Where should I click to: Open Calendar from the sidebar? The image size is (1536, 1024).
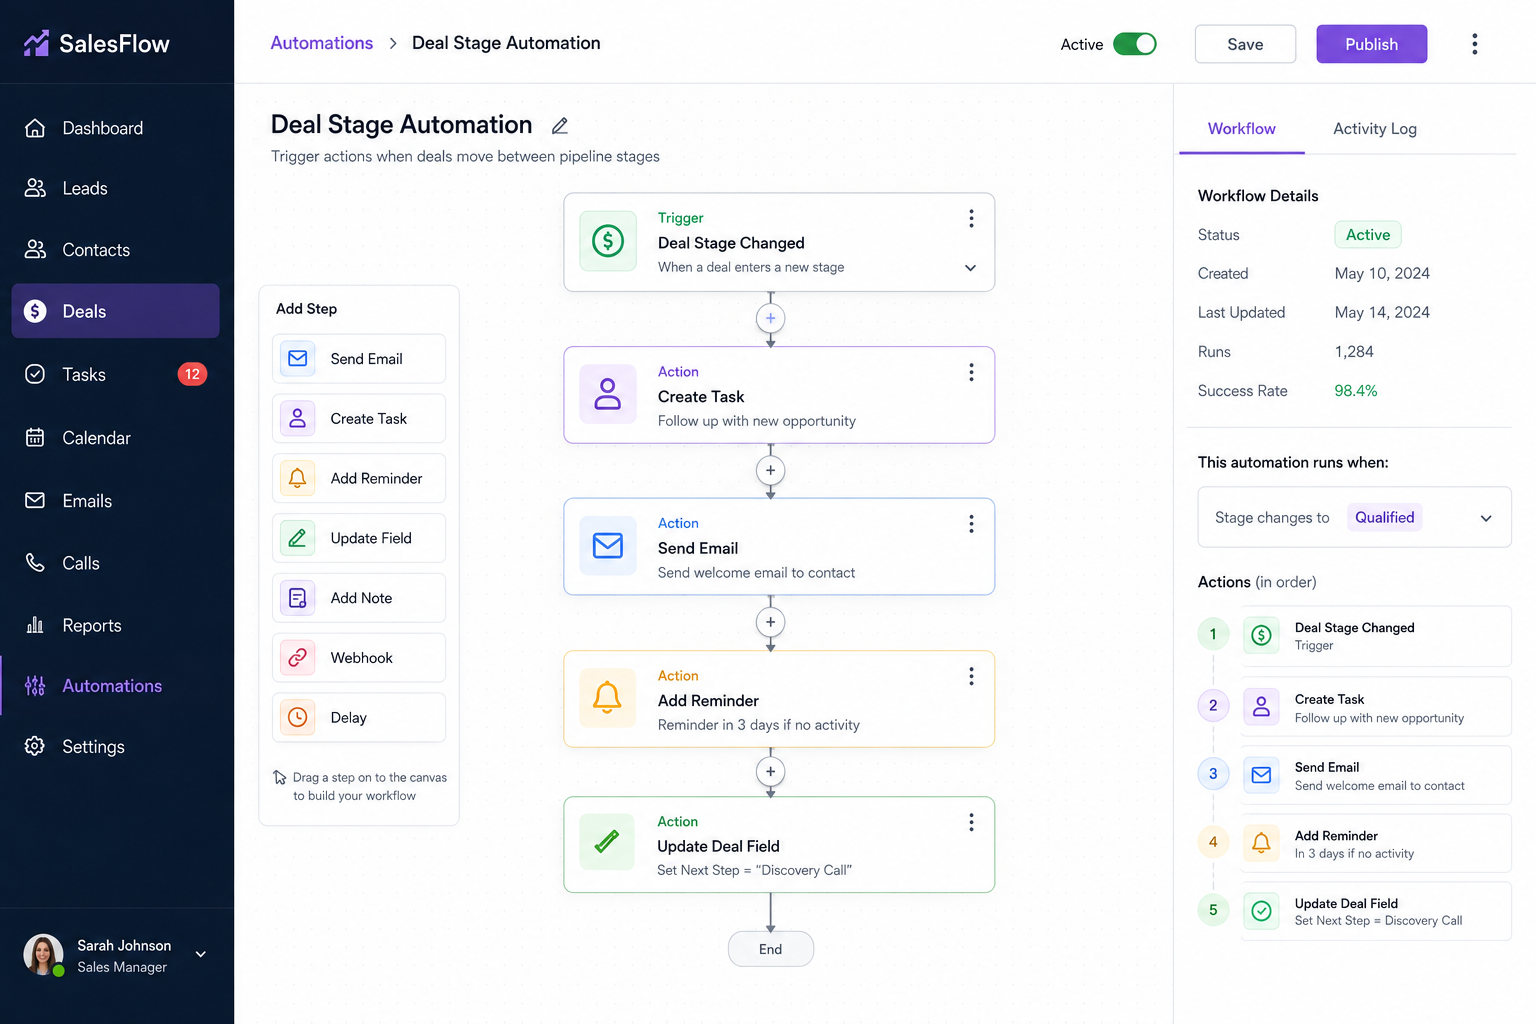[116, 438]
